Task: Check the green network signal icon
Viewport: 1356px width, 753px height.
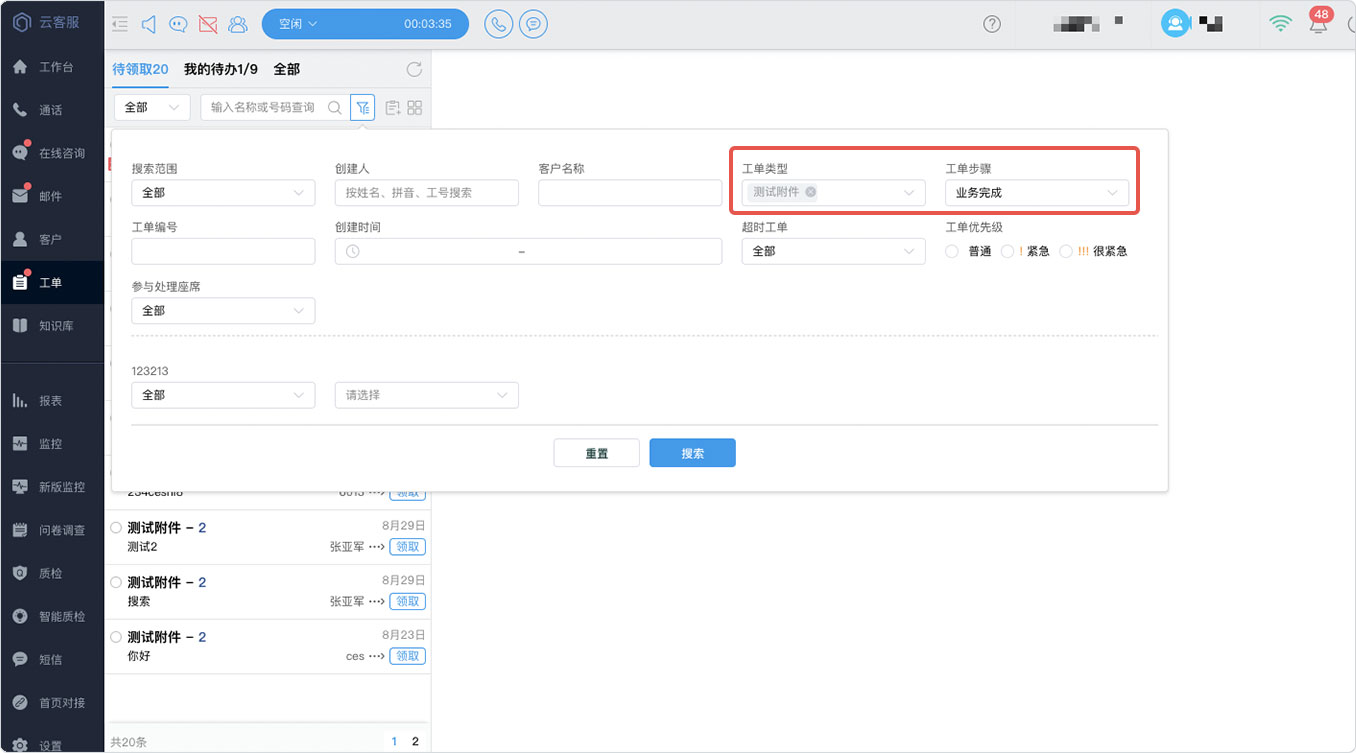Action: click(1281, 24)
